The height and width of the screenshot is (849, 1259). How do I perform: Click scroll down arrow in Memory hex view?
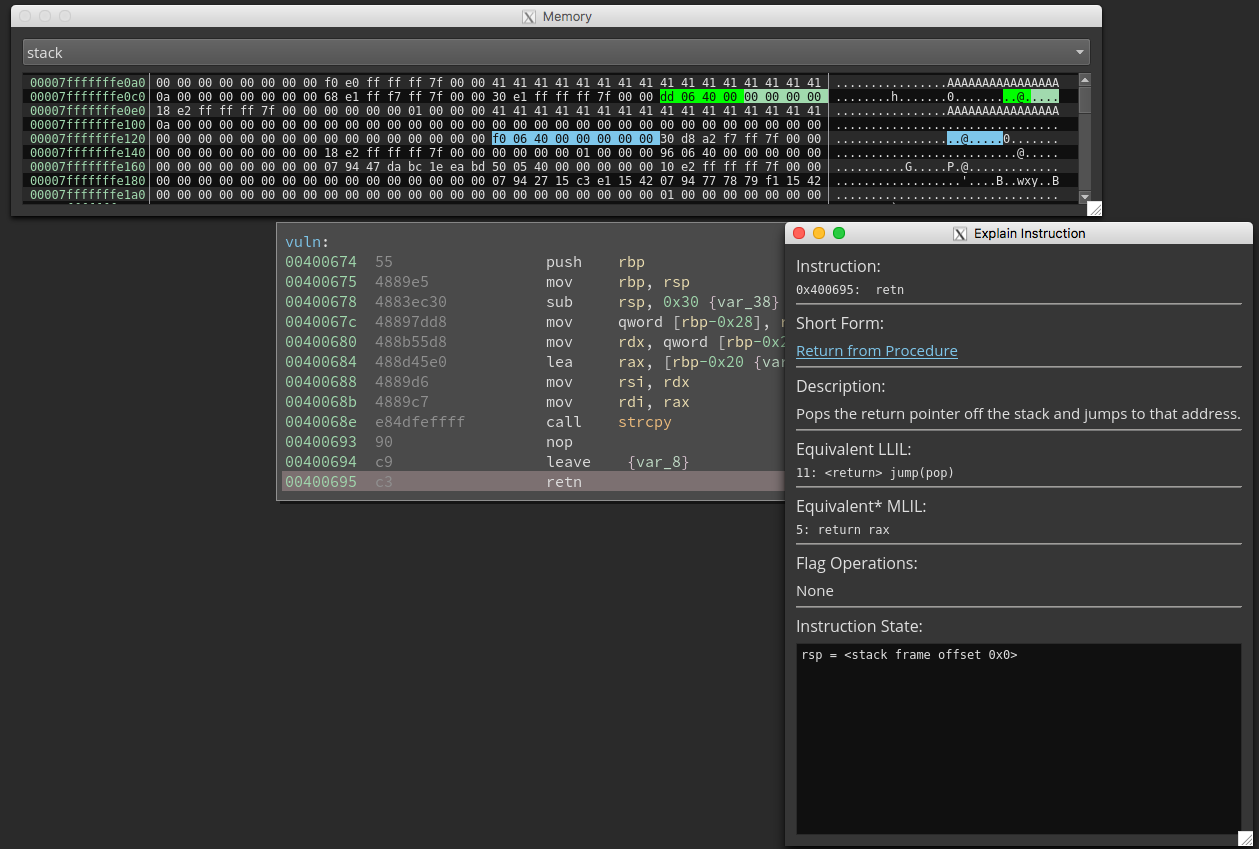click(x=1085, y=196)
